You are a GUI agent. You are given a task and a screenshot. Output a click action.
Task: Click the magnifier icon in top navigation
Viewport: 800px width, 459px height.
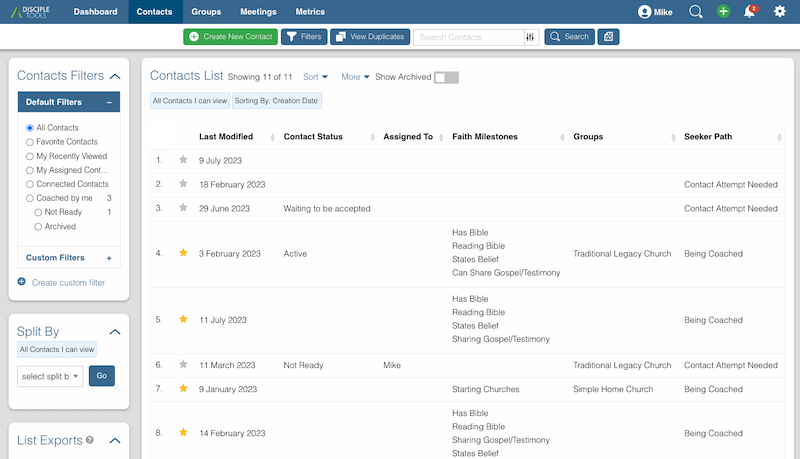pyautogui.click(x=696, y=12)
